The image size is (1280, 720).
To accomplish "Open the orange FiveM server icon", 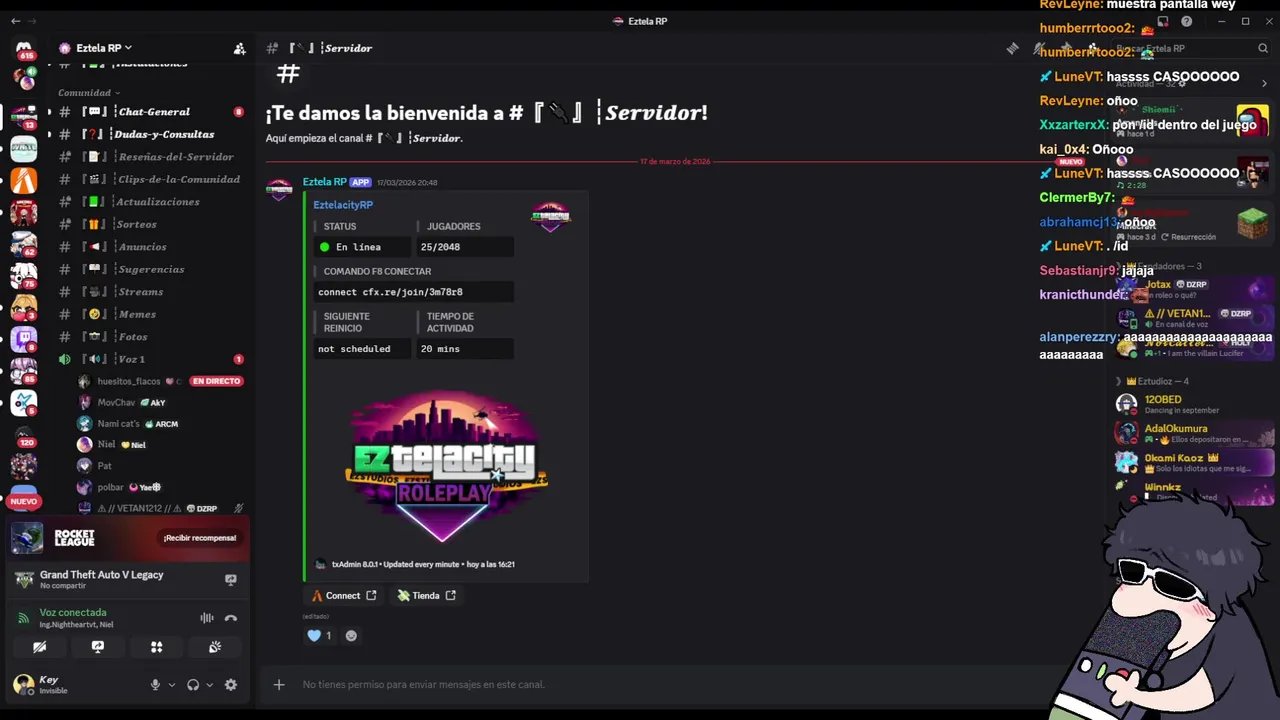I will [24, 180].
